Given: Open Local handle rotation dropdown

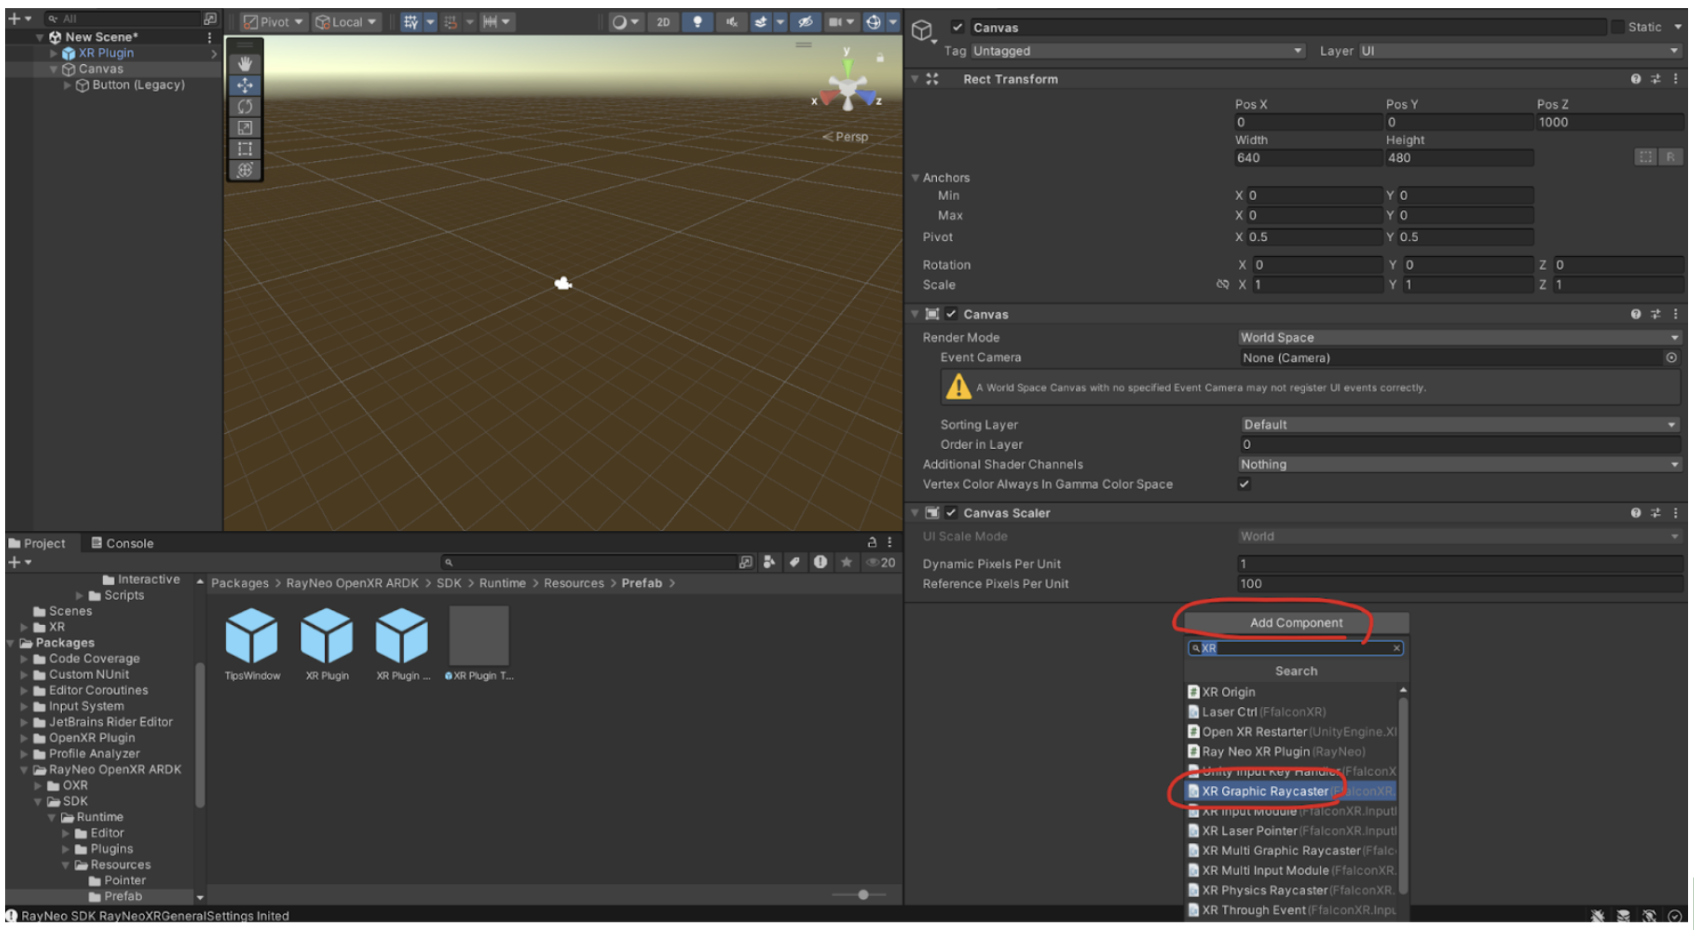Looking at the screenshot, I should (346, 22).
